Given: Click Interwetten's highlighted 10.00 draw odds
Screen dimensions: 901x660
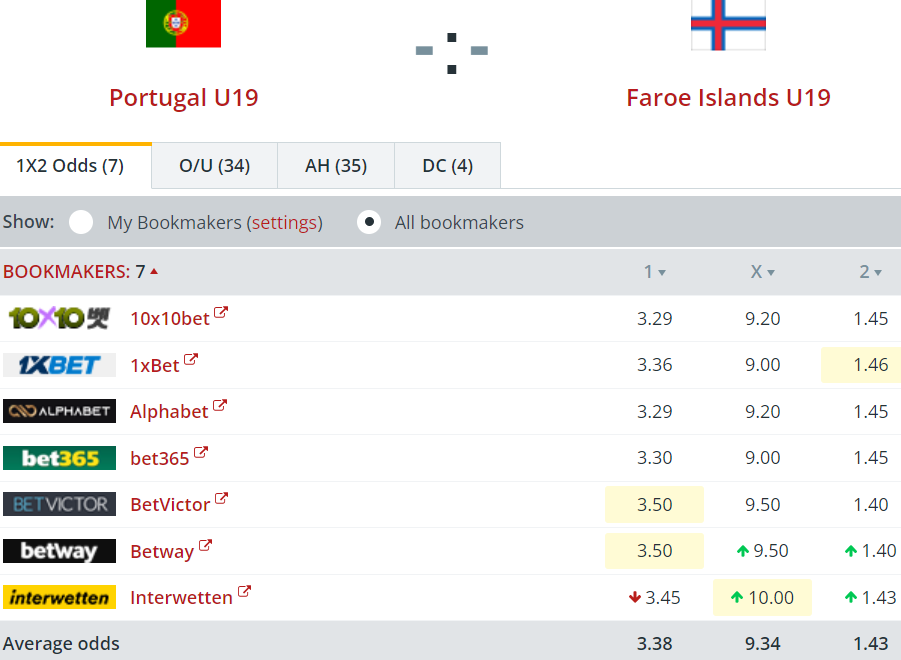Looking at the screenshot, I should (763, 598).
